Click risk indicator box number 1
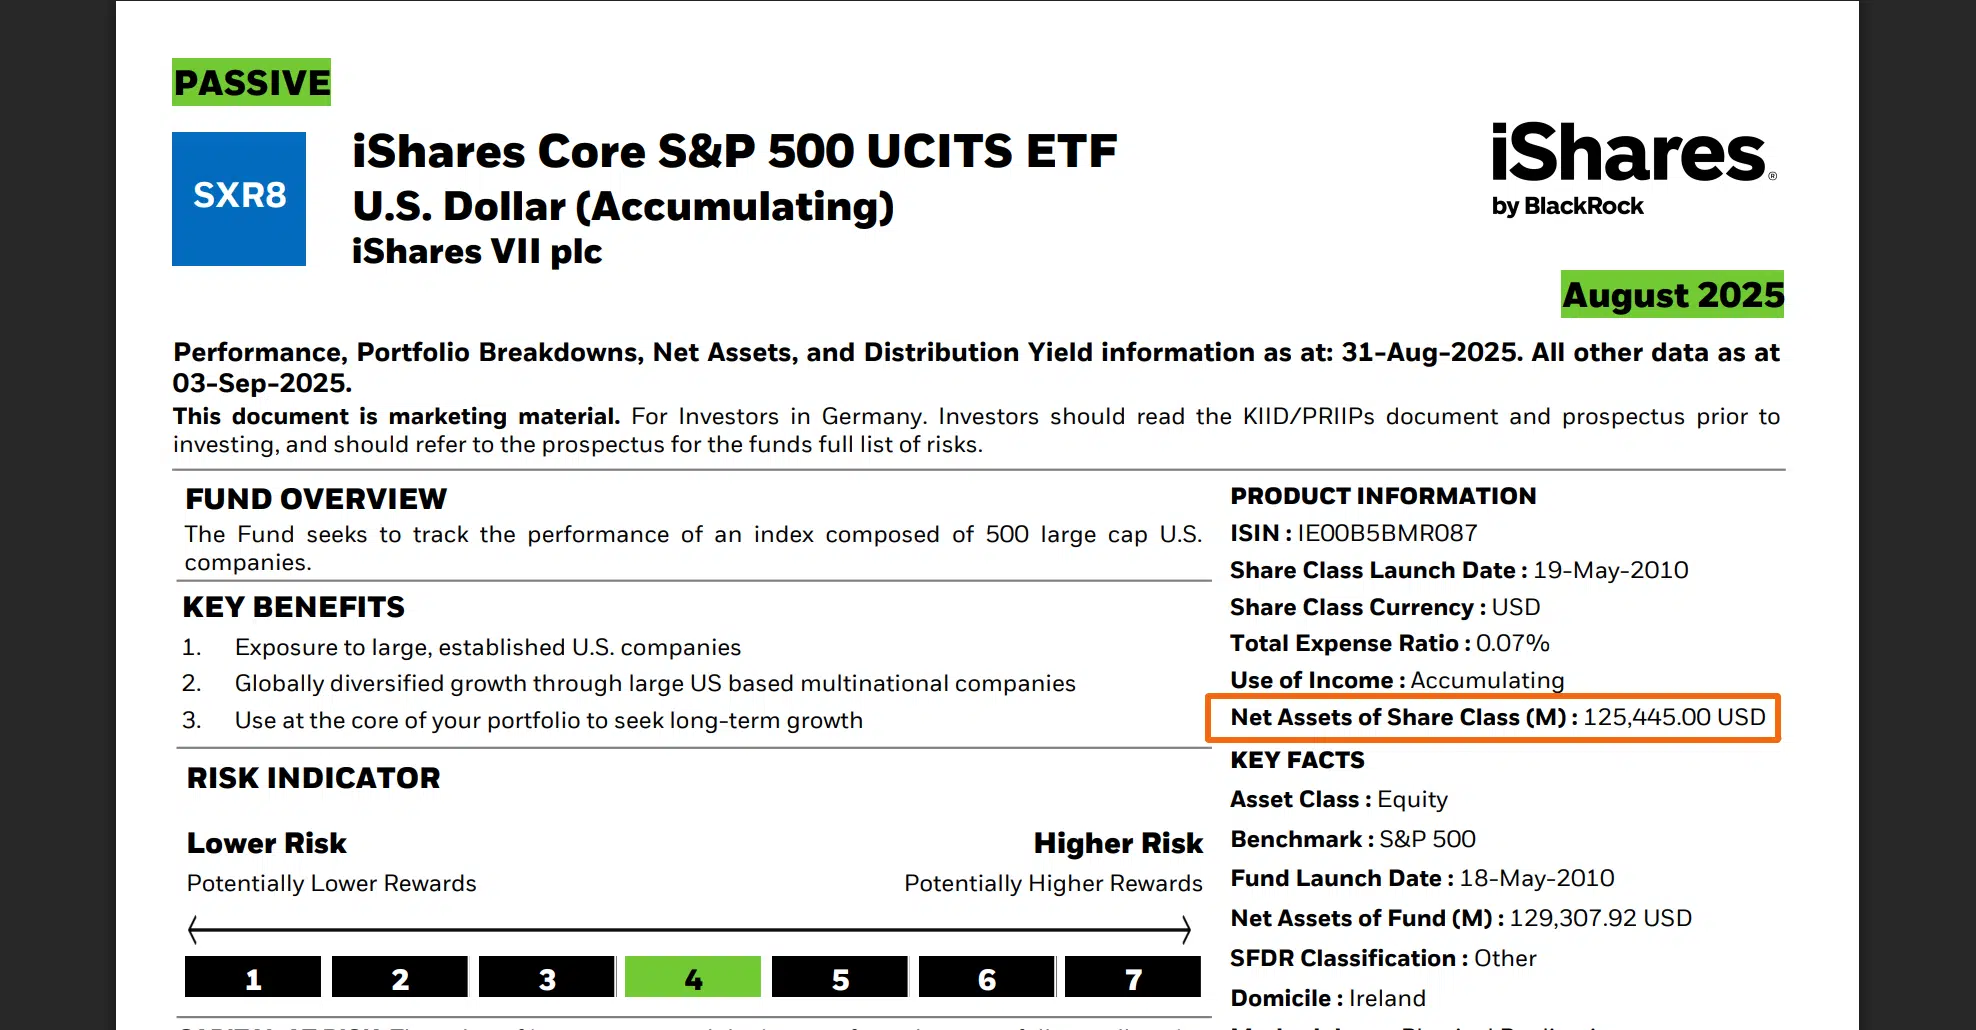 click(x=253, y=978)
